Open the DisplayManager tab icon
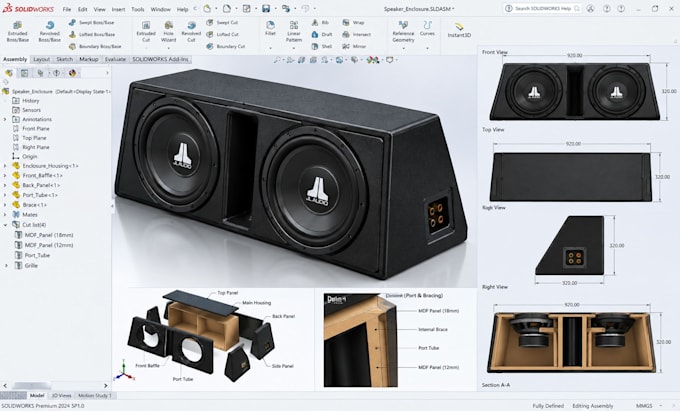The height and width of the screenshot is (411, 680). 72,73
